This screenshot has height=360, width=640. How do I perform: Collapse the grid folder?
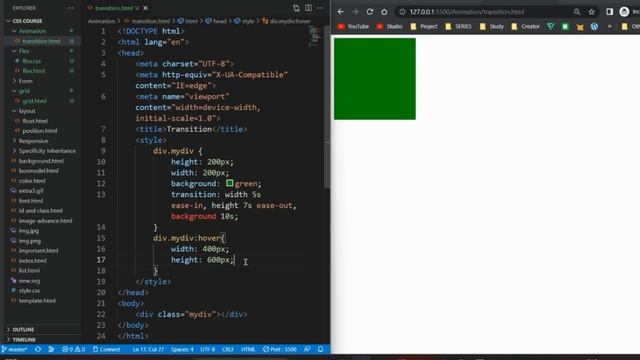click(24, 91)
